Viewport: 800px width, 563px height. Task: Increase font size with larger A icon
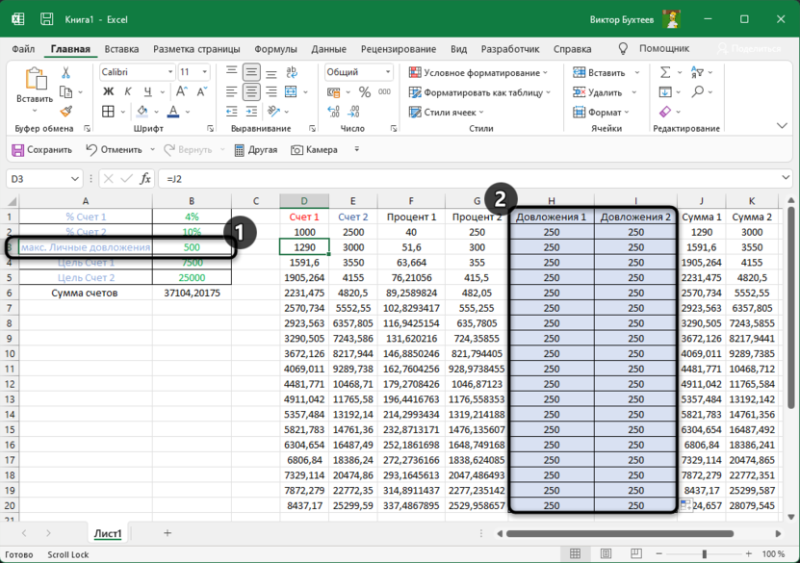click(x=181, y=92)
